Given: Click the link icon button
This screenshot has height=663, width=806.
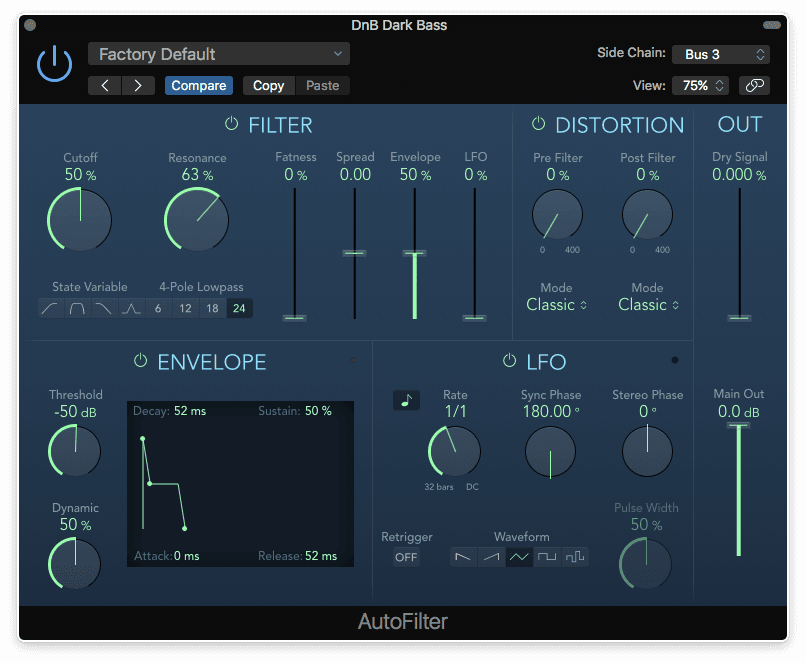Looking at the screenshot, I should (x=754, y=85).
